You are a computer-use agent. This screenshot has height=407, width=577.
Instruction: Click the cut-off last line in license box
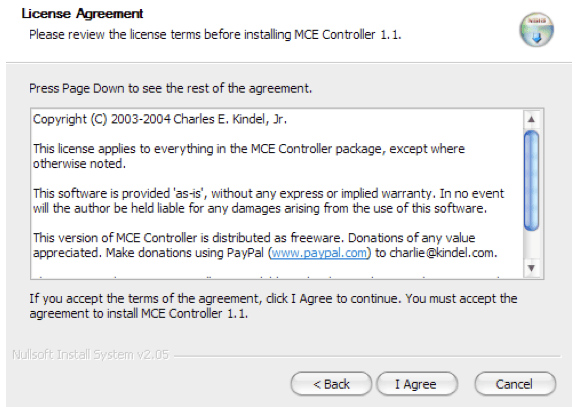269,276
